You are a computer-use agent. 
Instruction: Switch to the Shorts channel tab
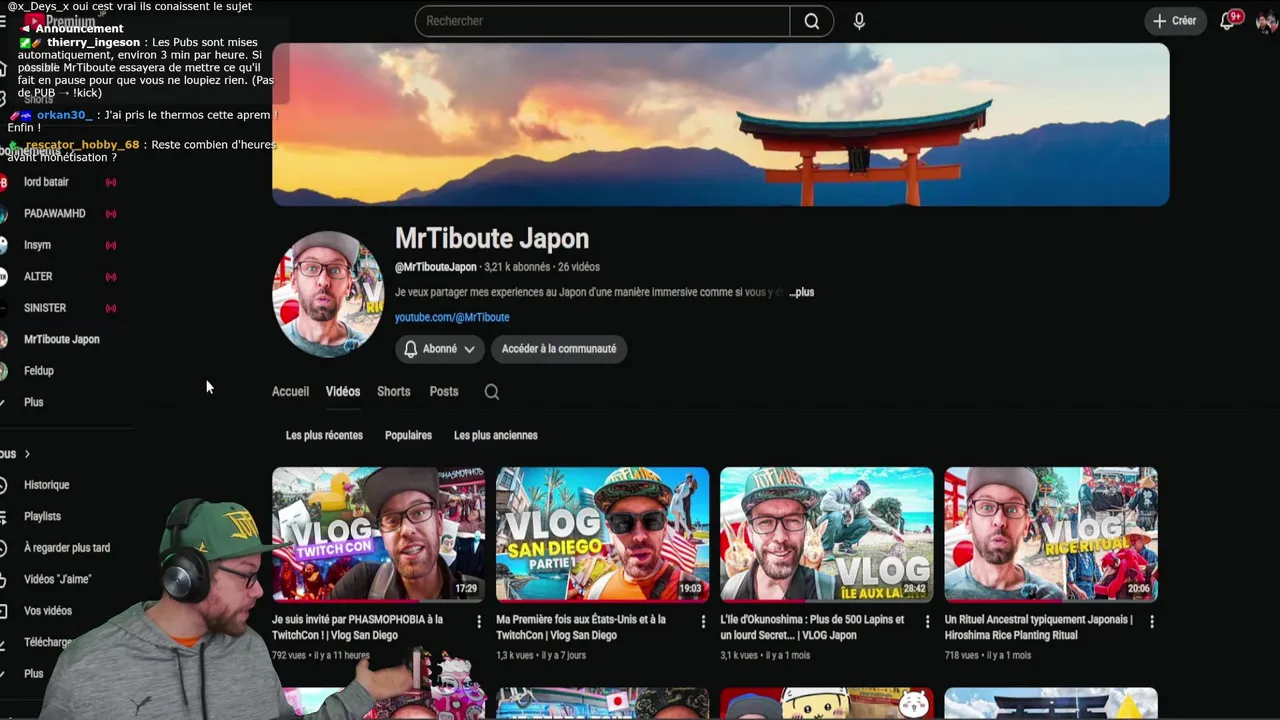click(x=394, y=392)
